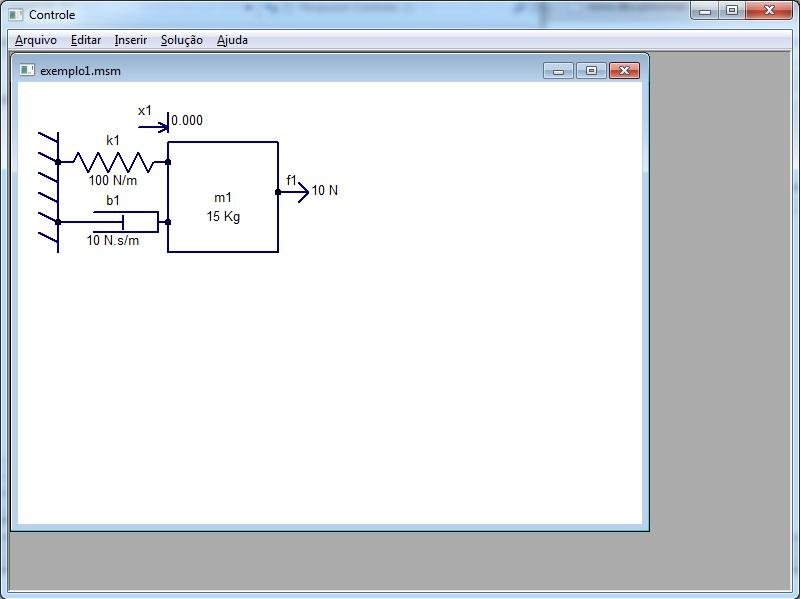801x599 pixels.
Task: Click the exemplo1.msm document icon
Action: 27,70
